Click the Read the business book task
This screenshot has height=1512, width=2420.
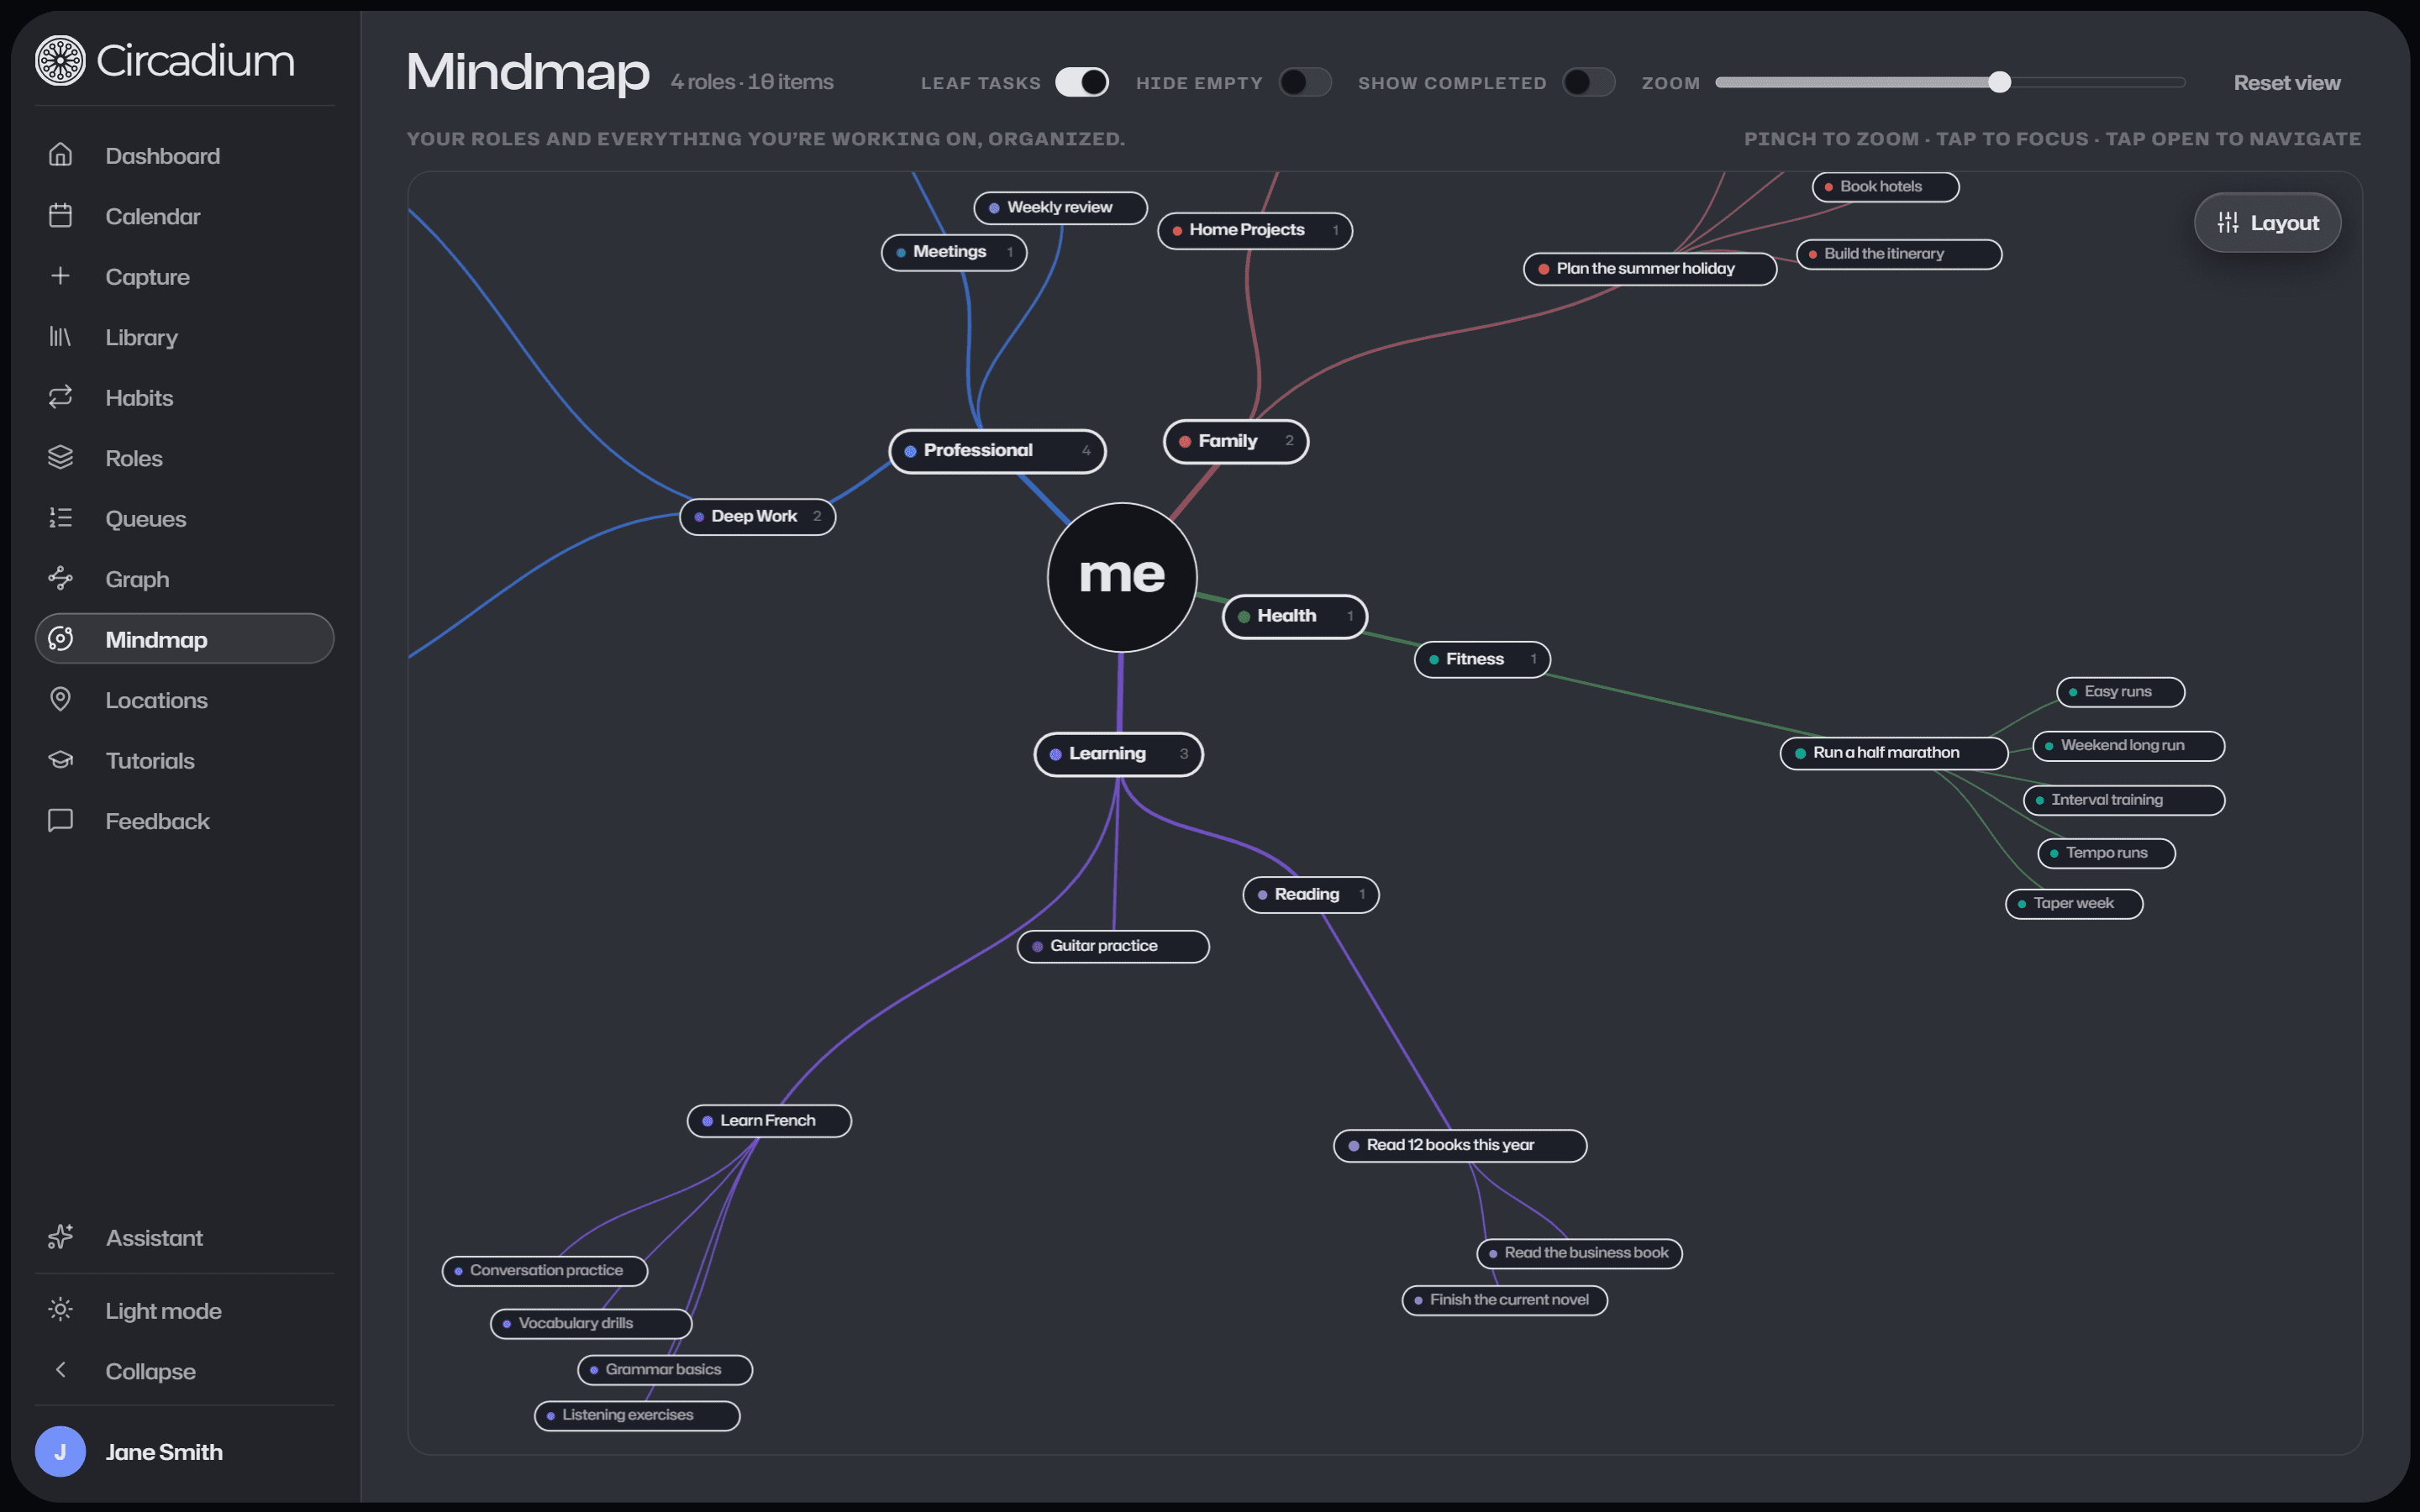click(x=1579, y=1253)
